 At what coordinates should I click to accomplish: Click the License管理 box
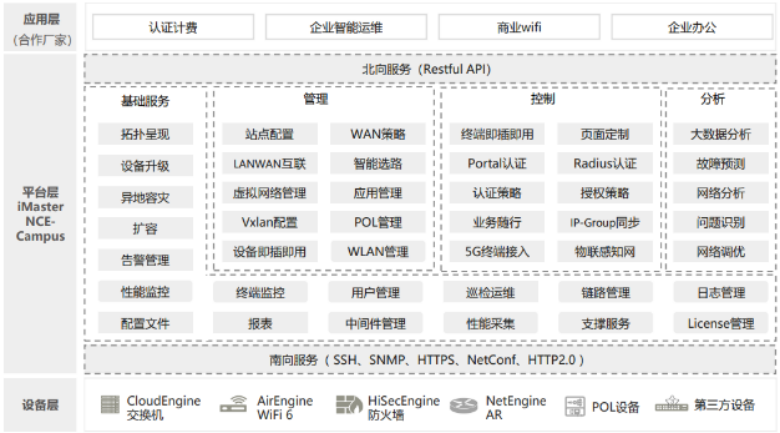tap(720, 323)
